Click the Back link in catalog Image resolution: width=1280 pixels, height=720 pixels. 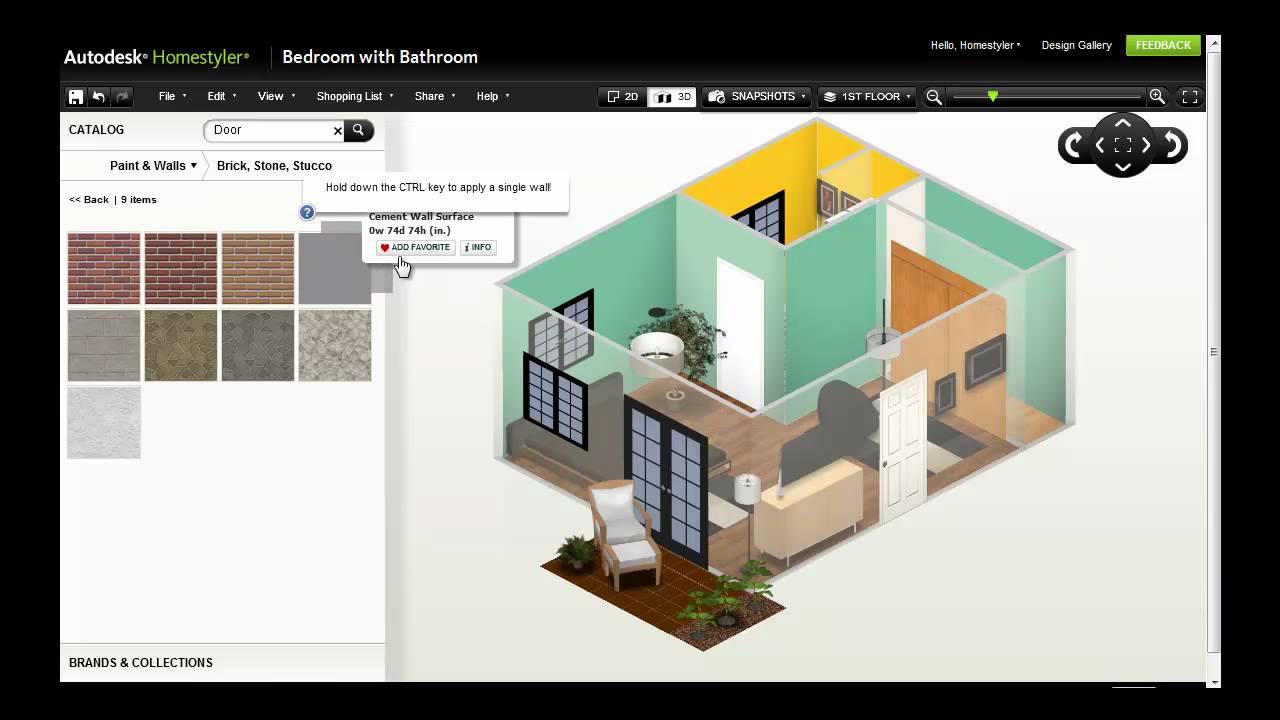(x=89, y=200)
